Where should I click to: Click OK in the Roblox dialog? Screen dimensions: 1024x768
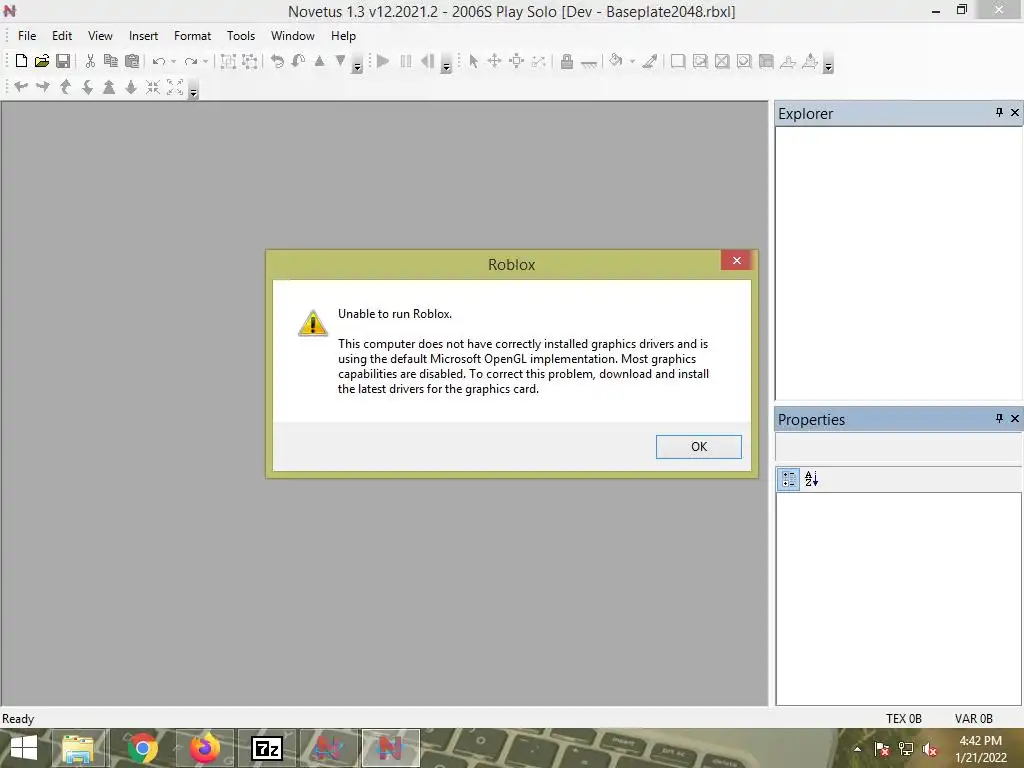pyautogui.click(x=699, y=447)
